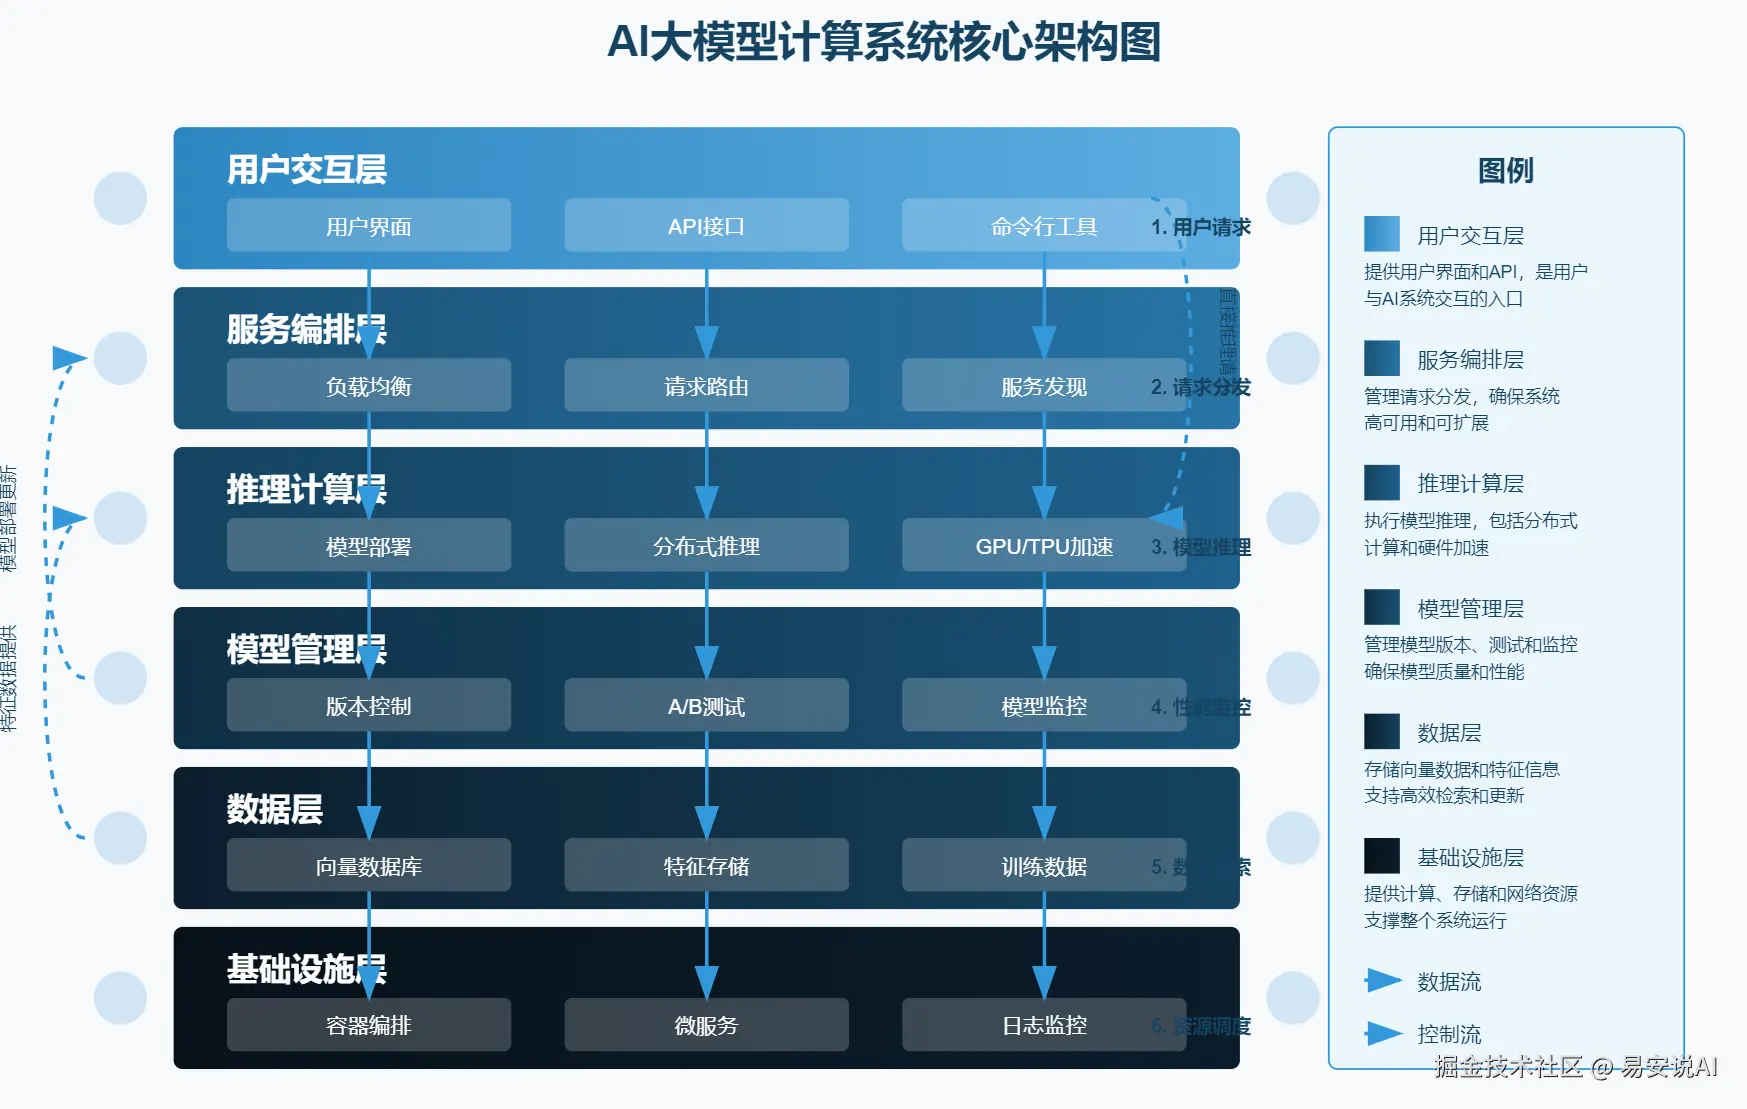Pick the 模型管理层 legend color swatch

click(1382, 607)
